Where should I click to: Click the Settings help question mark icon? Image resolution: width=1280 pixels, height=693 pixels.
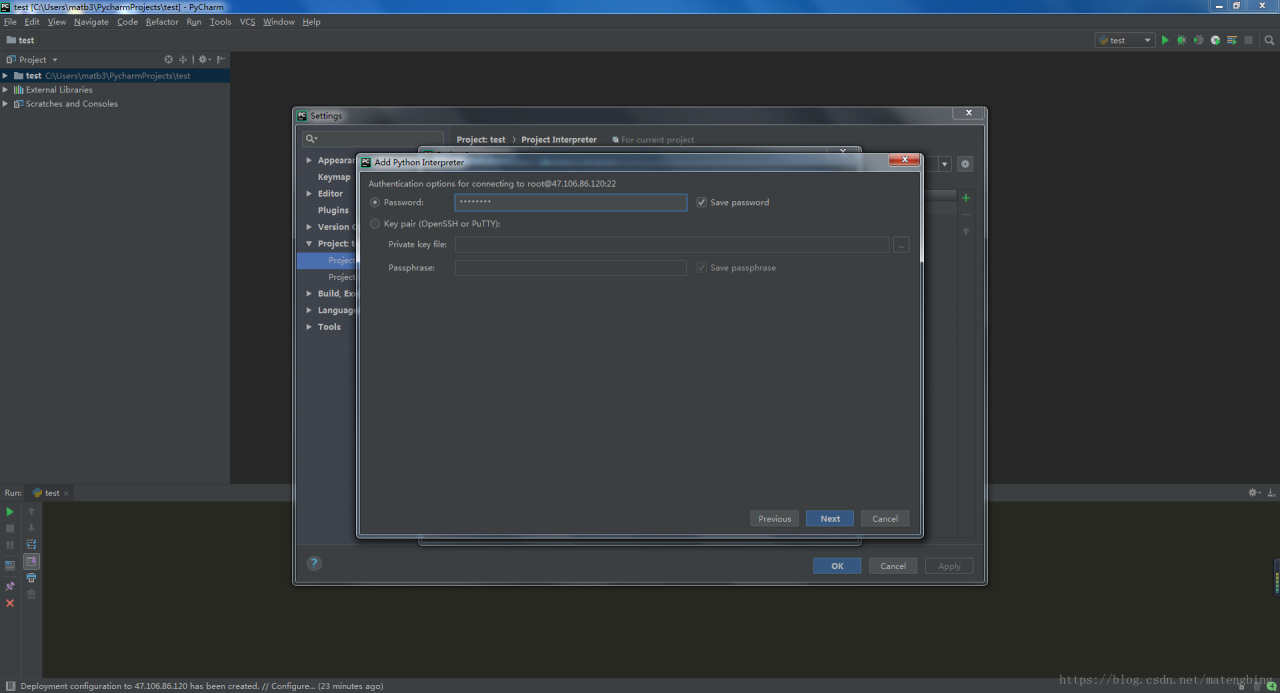click(314, 564)
